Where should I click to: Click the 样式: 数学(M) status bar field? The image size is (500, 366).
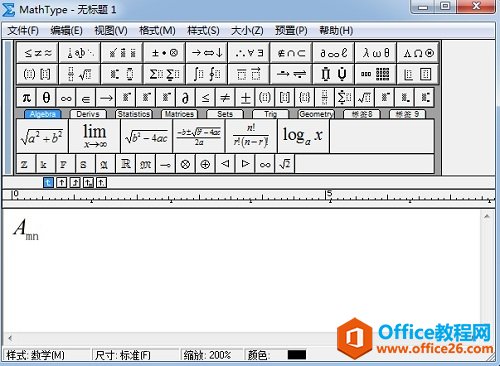coord(47,355)
